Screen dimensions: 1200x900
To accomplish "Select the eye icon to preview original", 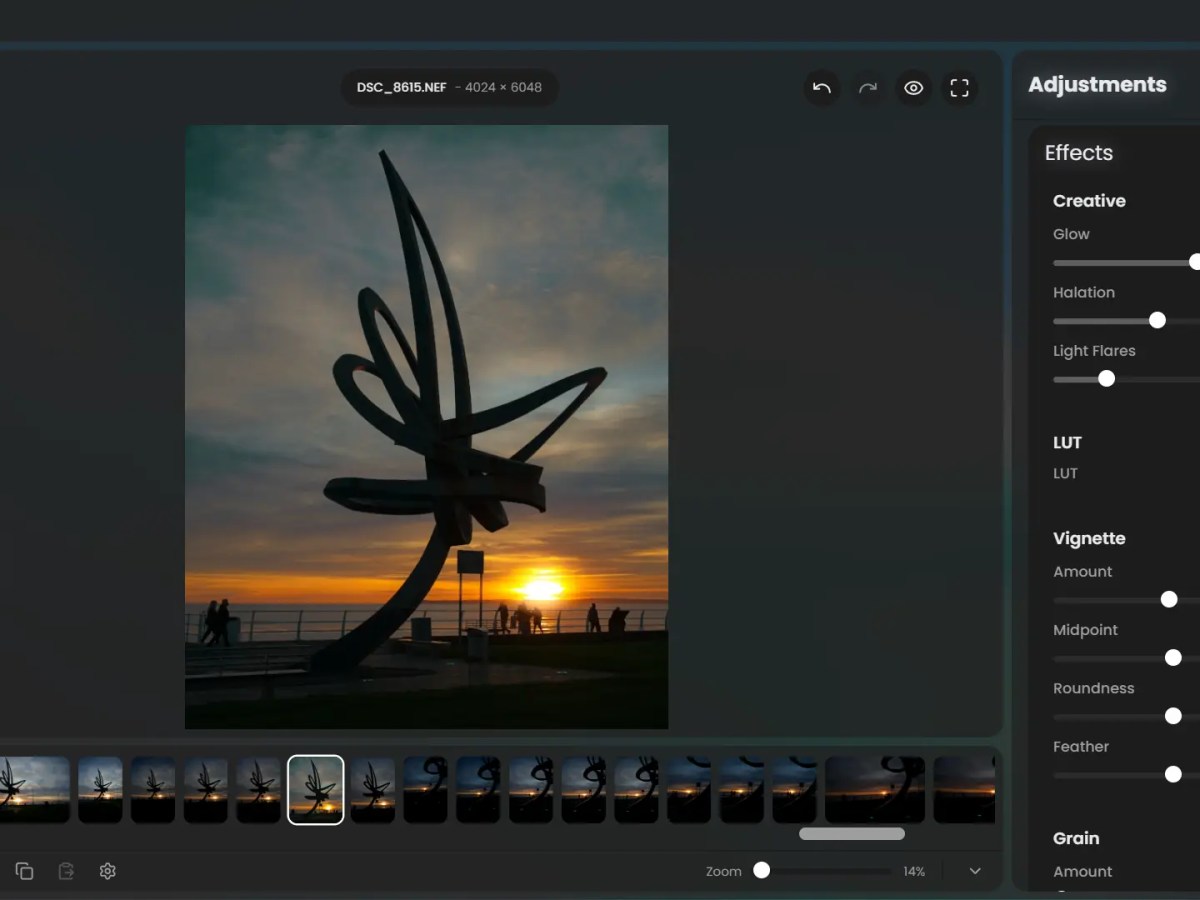I will tap(913, 88).
